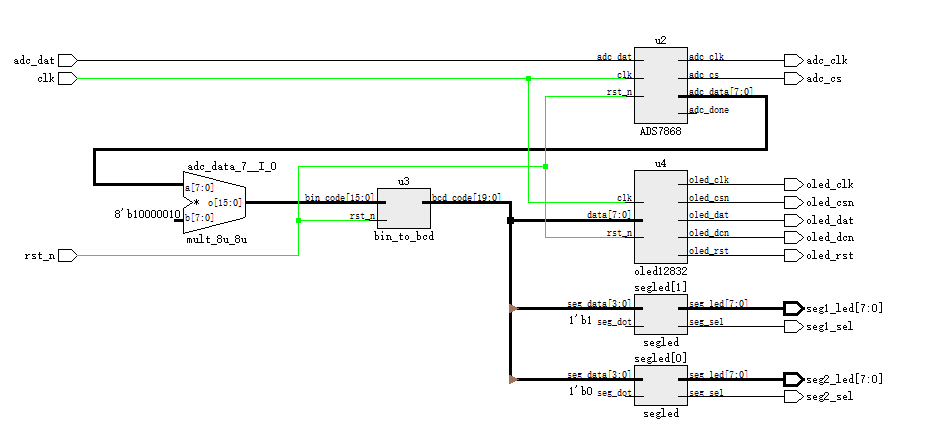Click the adc_clk output port symbol

794,60
